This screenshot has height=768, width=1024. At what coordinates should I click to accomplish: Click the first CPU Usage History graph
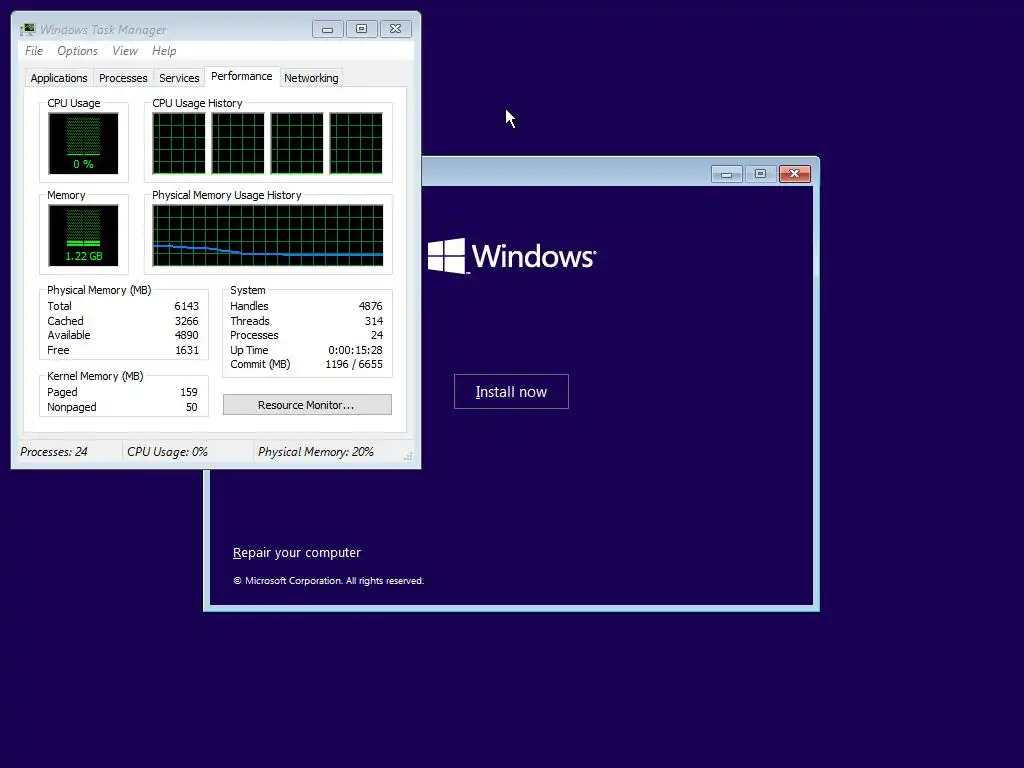[x=179, y=144]
